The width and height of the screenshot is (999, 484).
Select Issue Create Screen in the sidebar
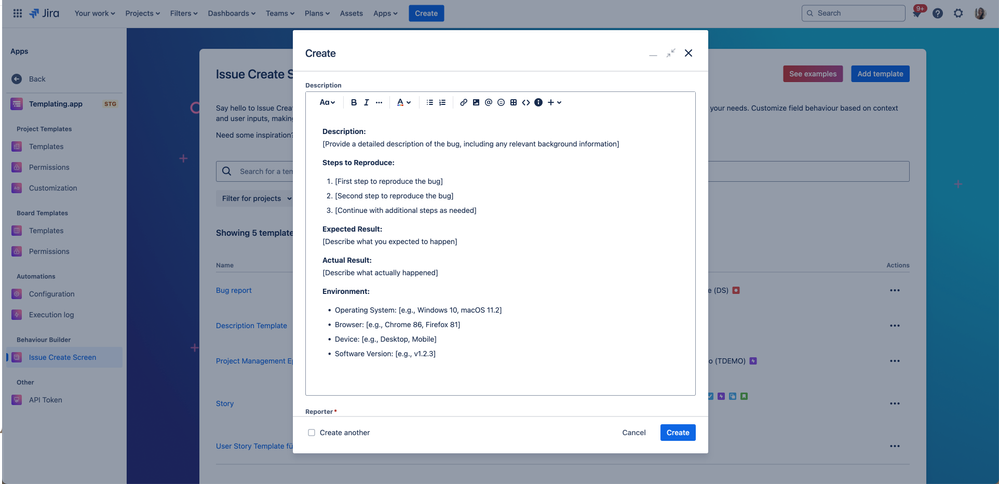[x=62, y=357]
